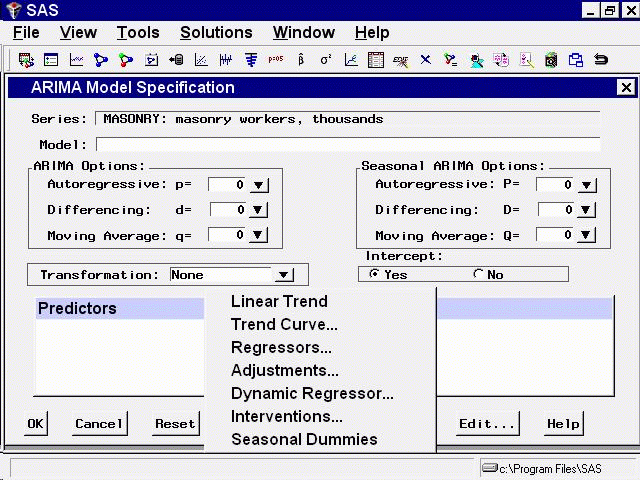The height and width of the screenshot is (480, 640).
Task: Click the beta parameter estimates icon
Action: coord(301,60)
